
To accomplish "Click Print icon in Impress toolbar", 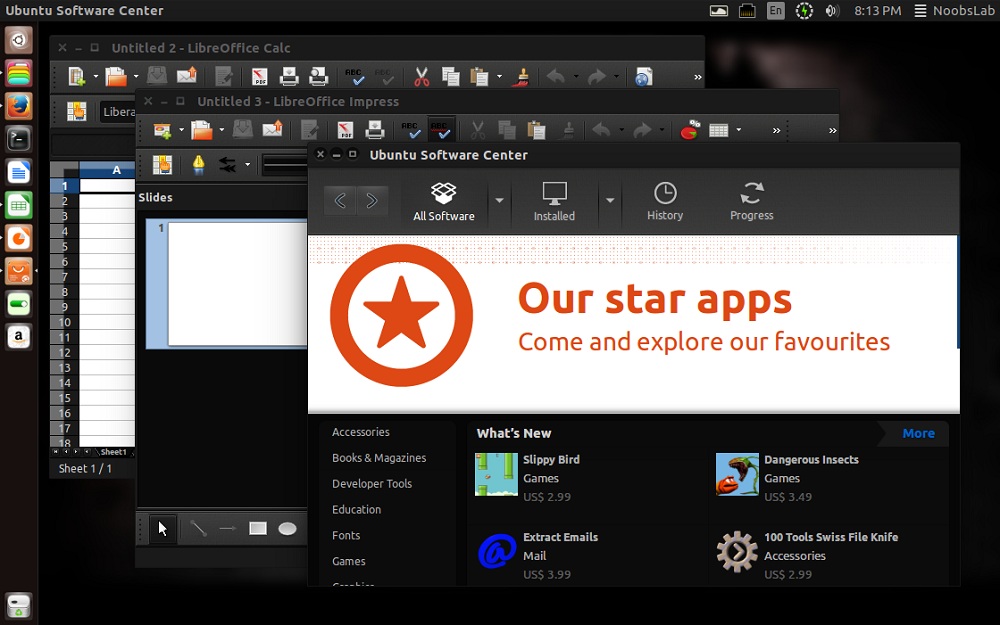I will (374, 130).
